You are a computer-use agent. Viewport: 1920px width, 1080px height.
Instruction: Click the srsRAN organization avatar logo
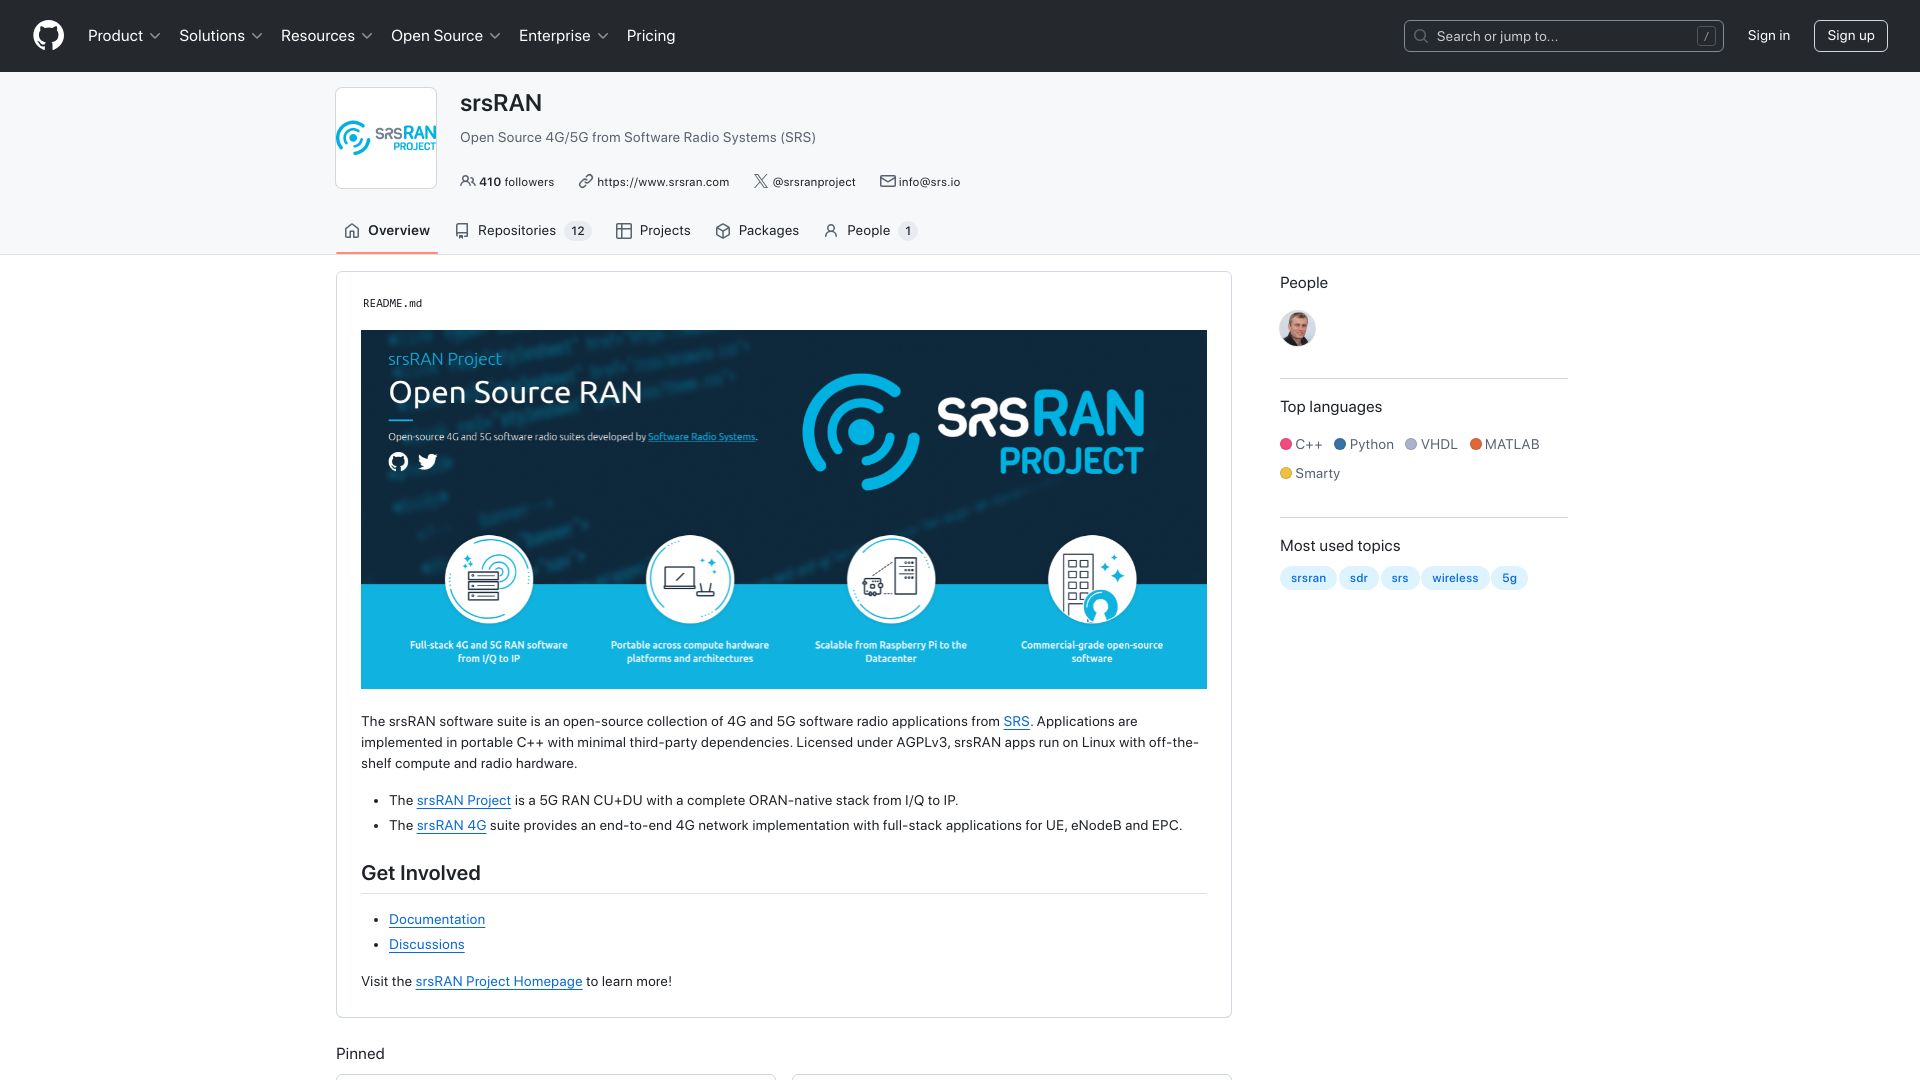pyautogui.click(x=386, y=138)
